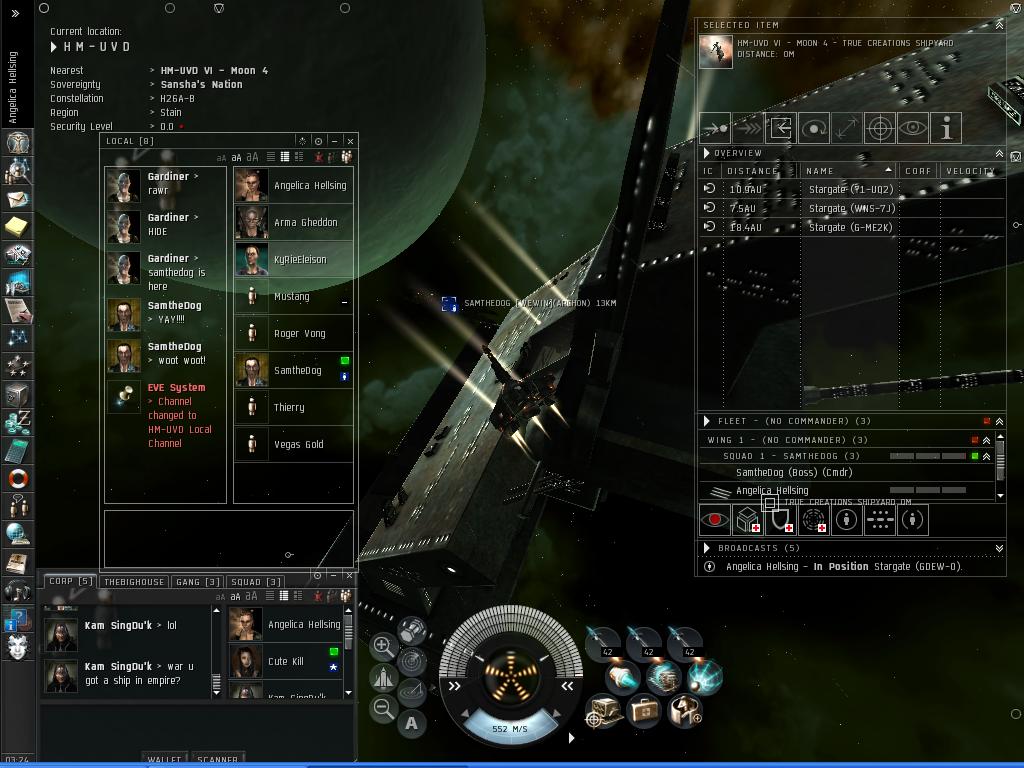Toggle Corp chat small font size
The height and width of the screenshot is (768, 1024).
tap(221, 597)
